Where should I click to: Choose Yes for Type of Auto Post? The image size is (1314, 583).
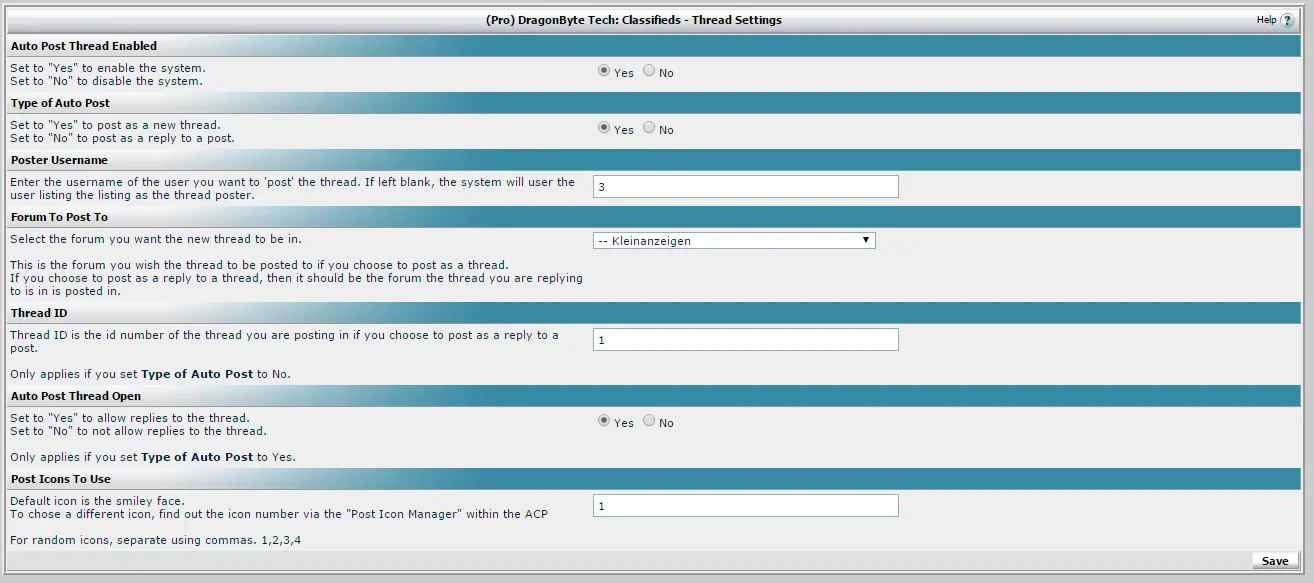pyautogui.click(x=603, y=128)
